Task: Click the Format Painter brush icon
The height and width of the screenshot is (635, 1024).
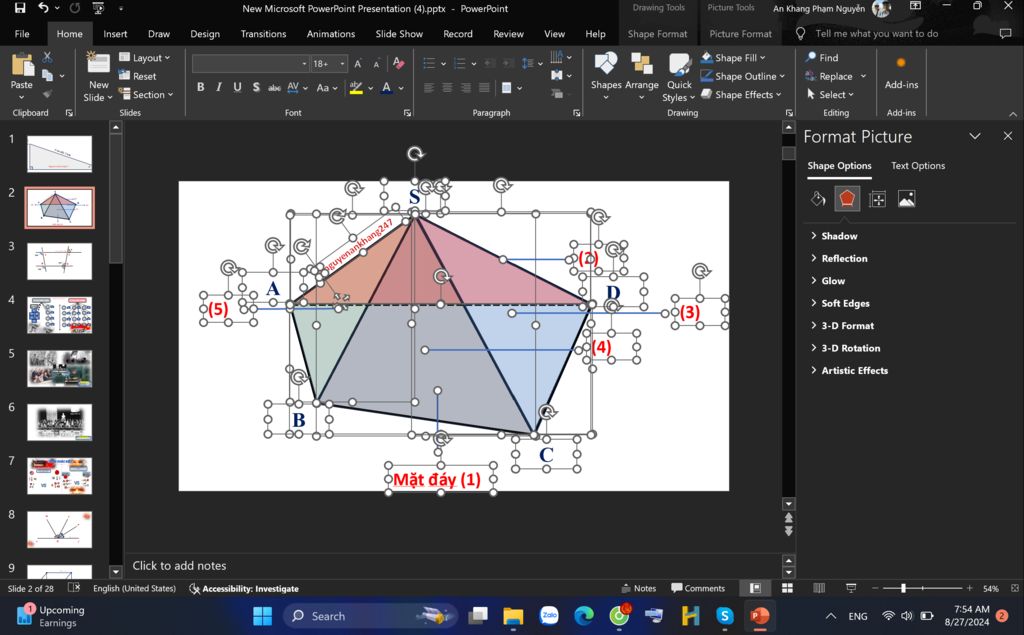Action: (47, 91)
